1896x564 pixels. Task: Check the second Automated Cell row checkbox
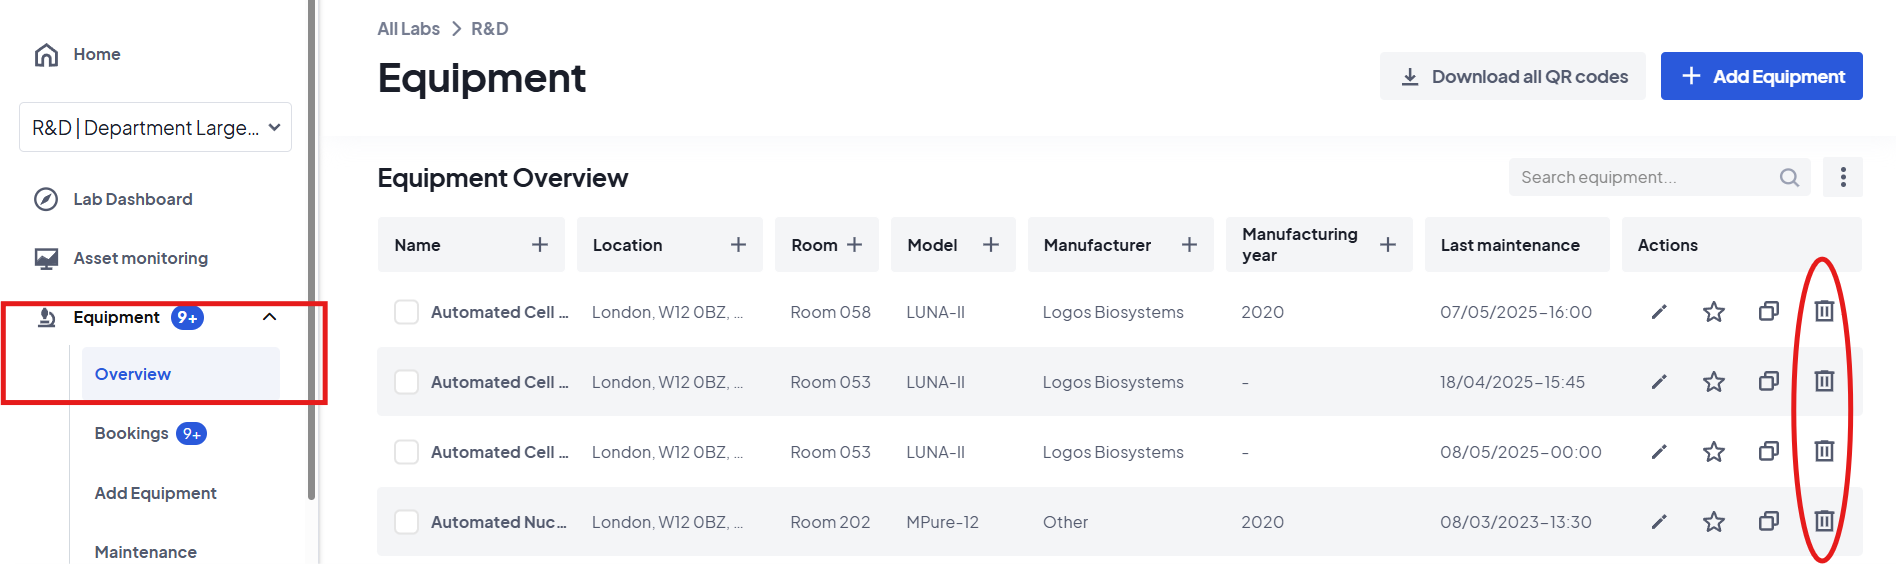point(406,382)
